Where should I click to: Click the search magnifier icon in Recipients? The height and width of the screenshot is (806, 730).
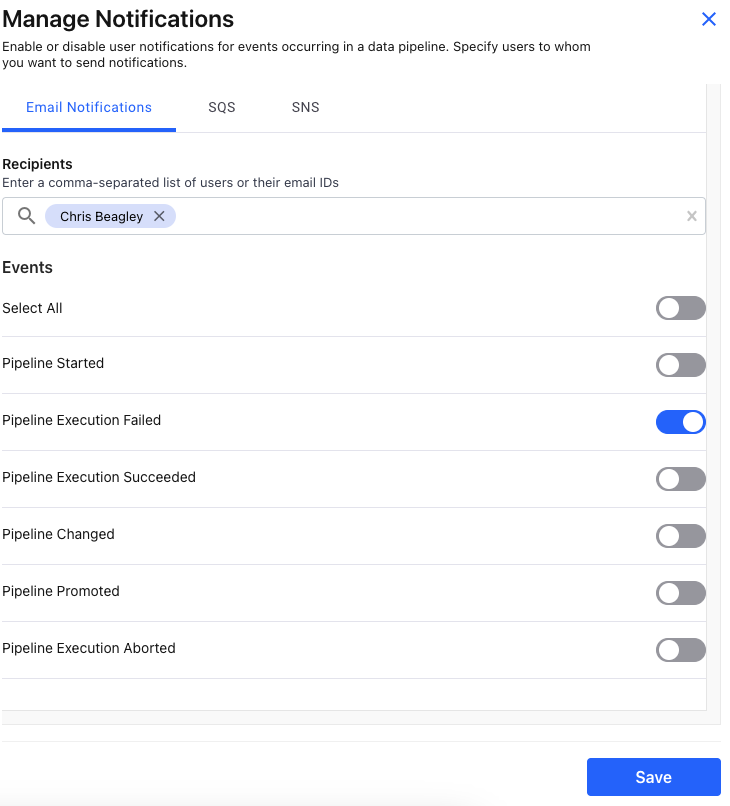point(27,216)
